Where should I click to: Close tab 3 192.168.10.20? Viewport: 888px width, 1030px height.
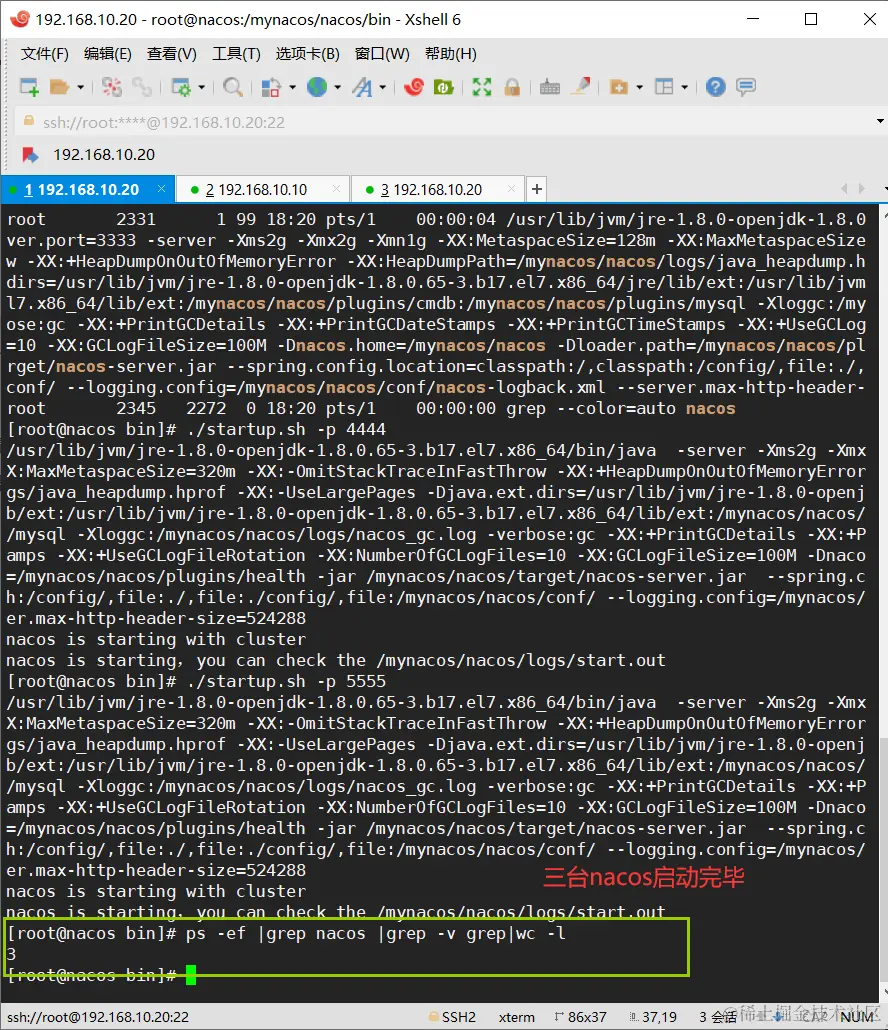coord(512,189)
